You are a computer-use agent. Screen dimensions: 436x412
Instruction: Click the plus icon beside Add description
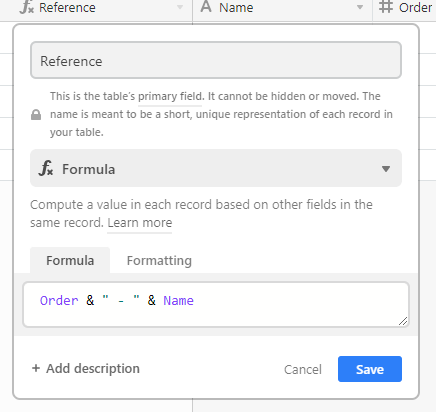tap(36, 368)
